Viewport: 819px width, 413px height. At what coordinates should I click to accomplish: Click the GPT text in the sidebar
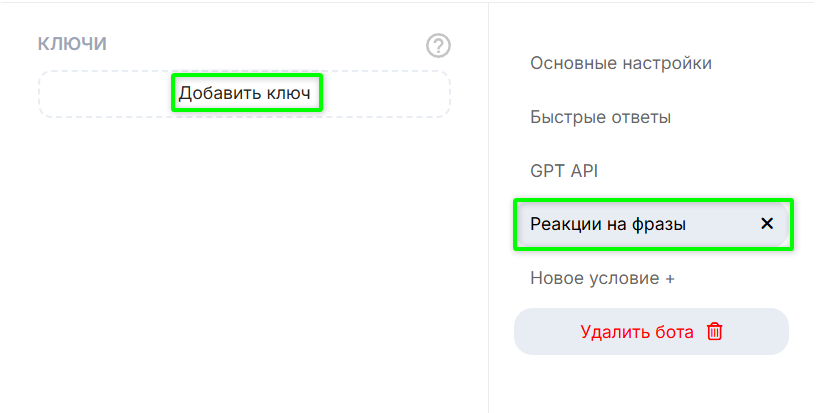coord(548,171)
